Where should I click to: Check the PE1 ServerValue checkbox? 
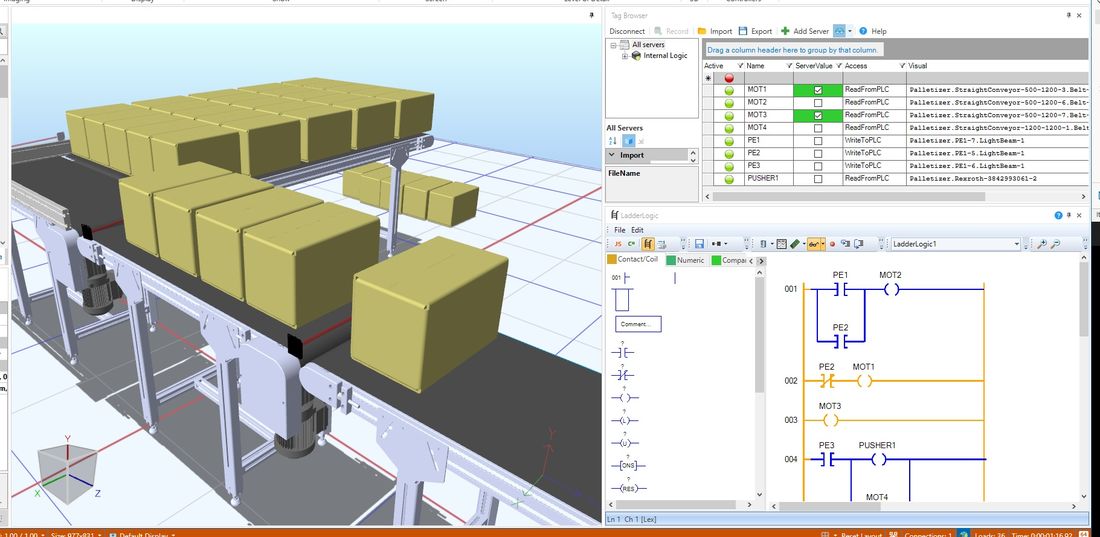(x=818, y=140)
